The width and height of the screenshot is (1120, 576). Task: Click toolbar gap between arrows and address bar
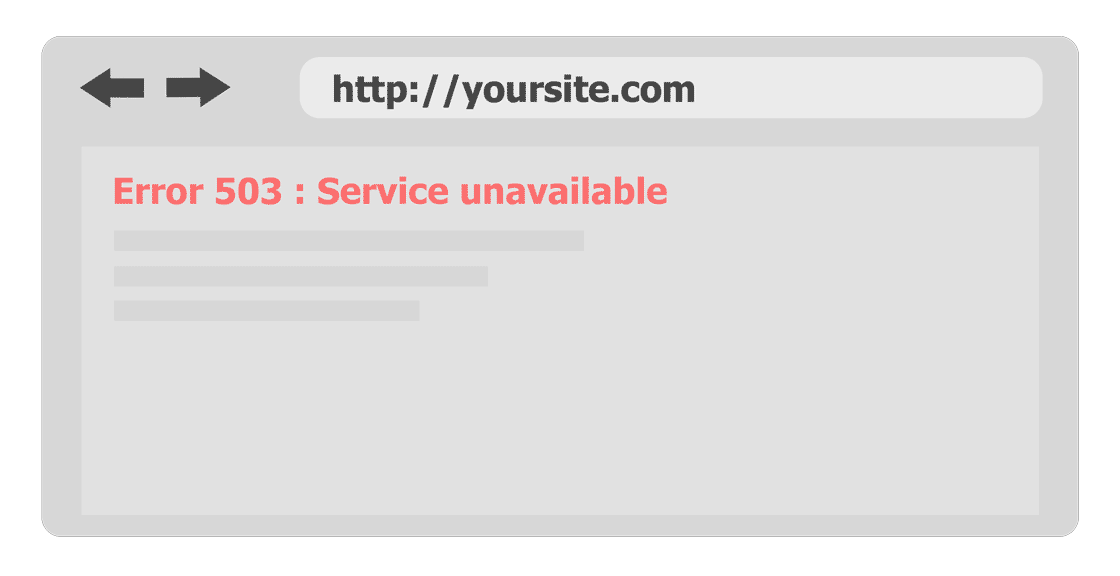pos(265,88)
